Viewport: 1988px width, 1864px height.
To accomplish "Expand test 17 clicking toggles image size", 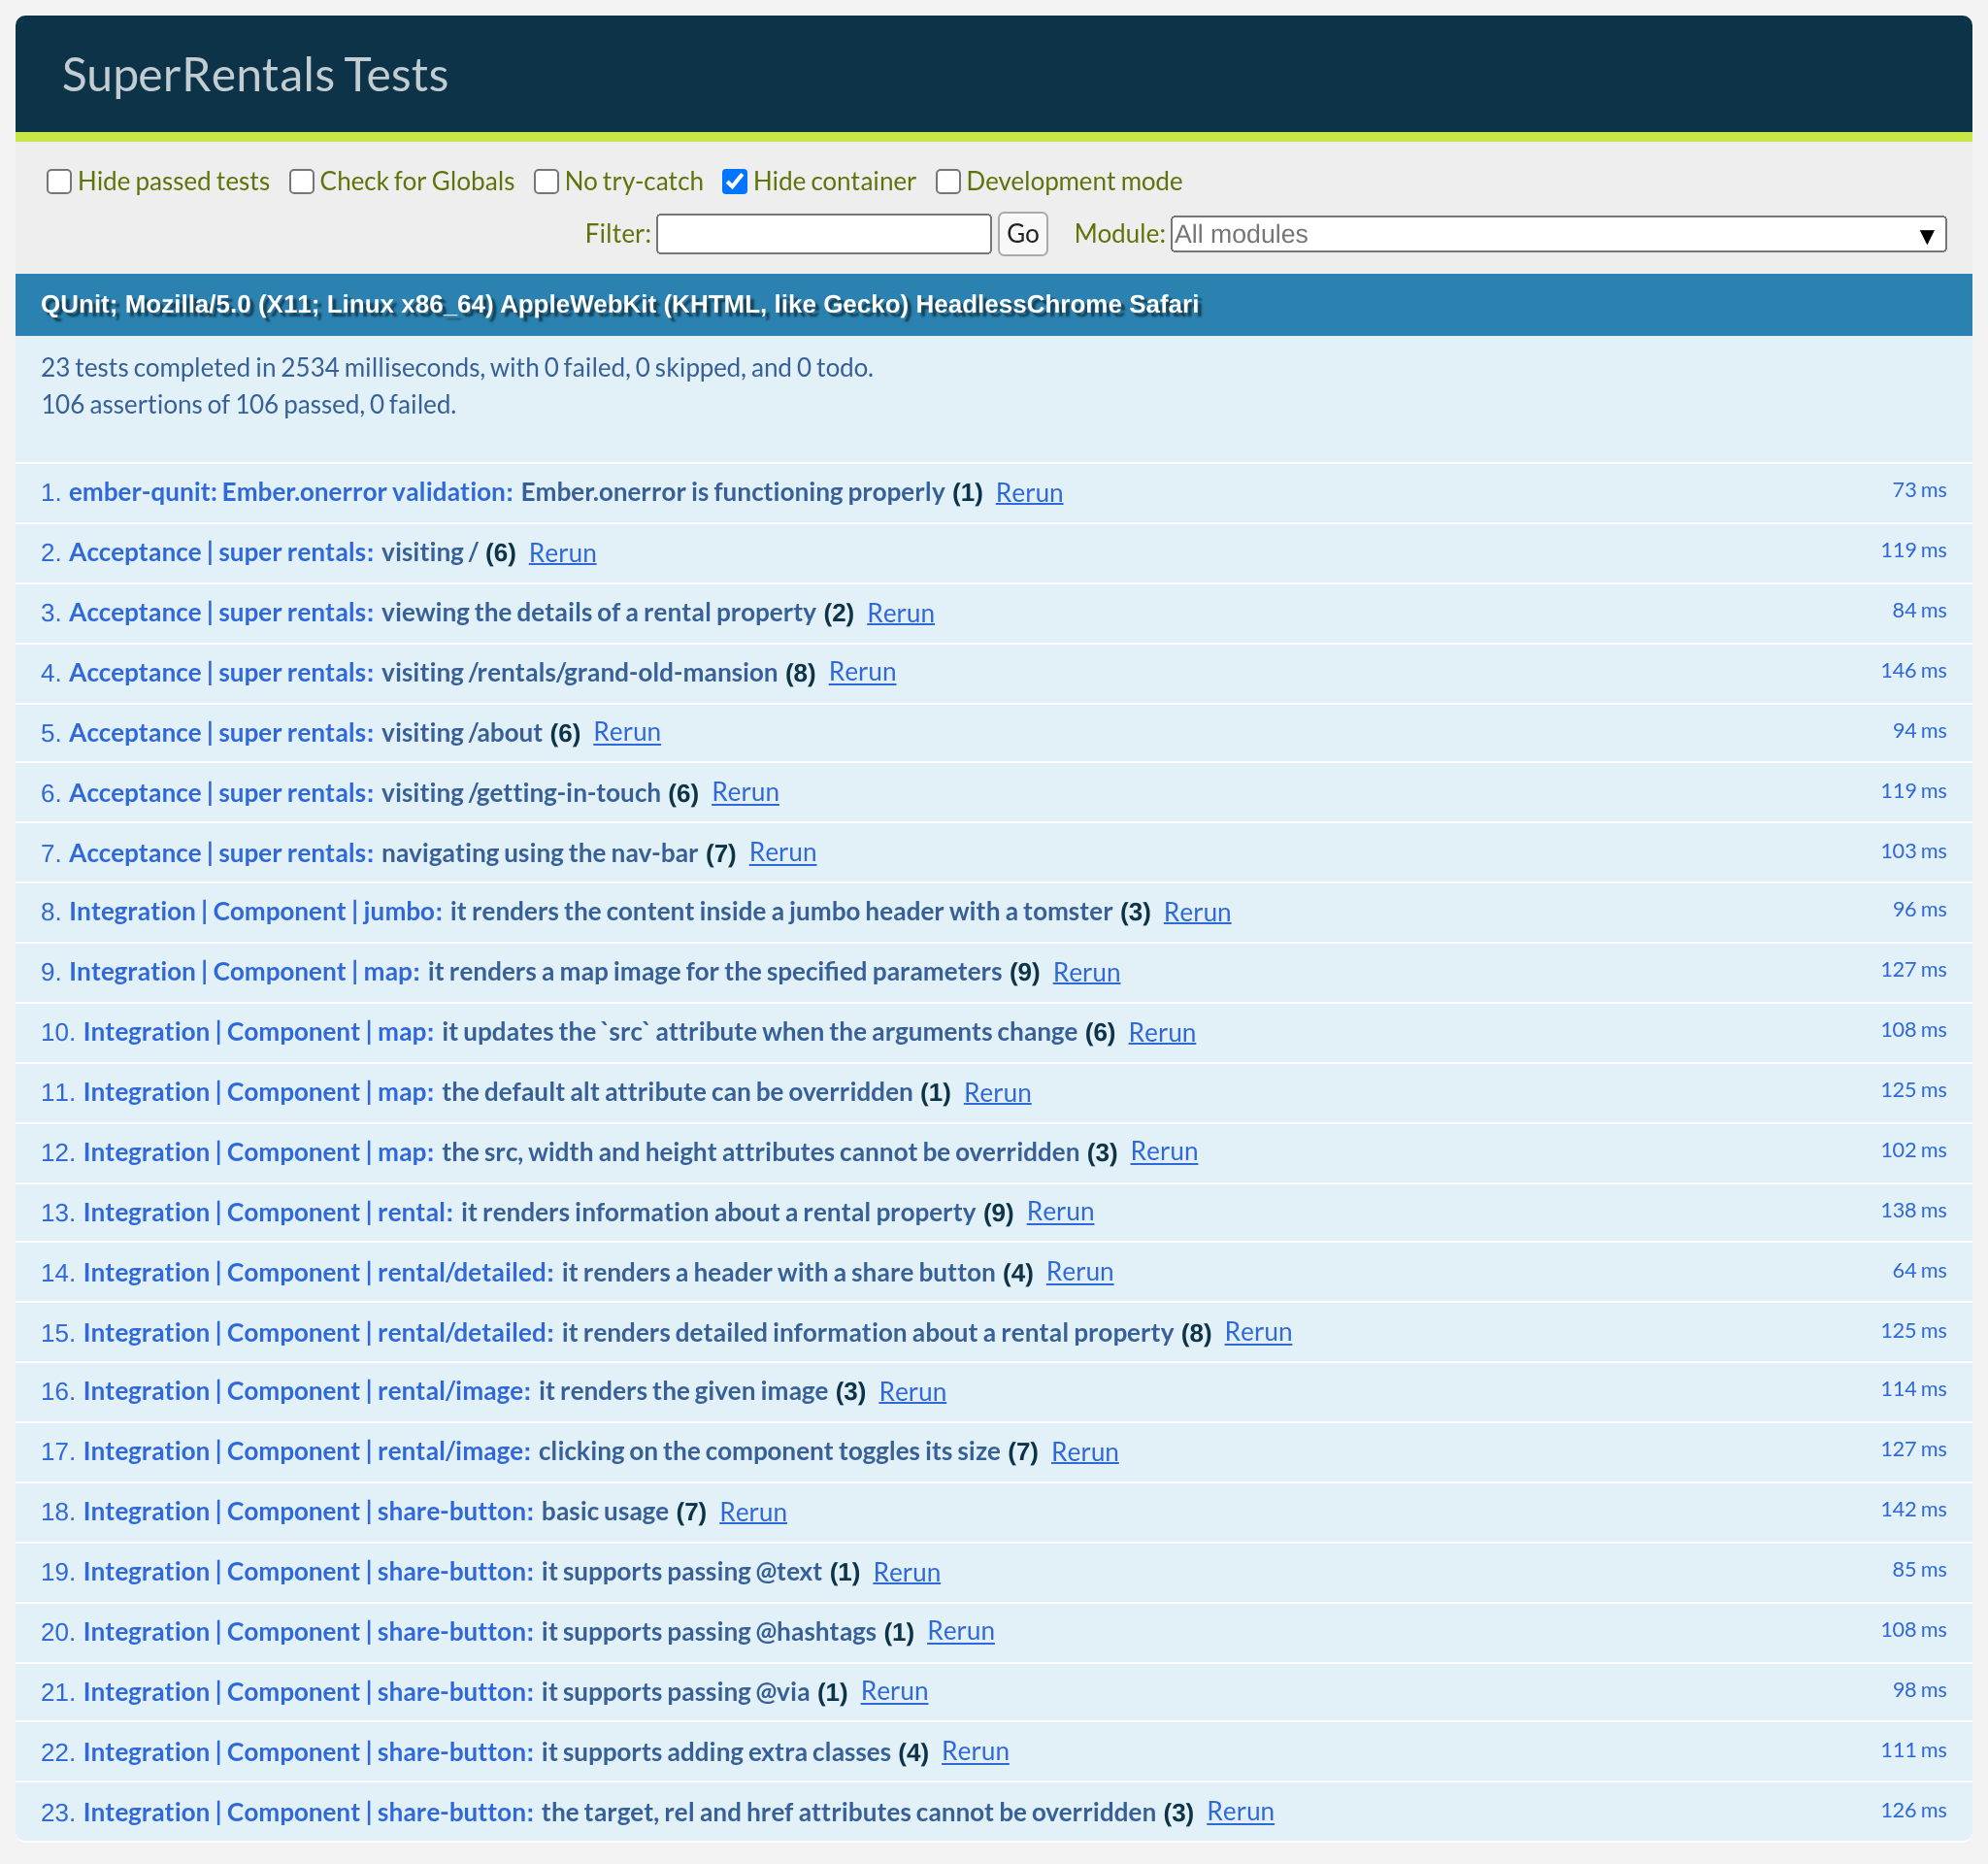I will (x=768, y=1452).
